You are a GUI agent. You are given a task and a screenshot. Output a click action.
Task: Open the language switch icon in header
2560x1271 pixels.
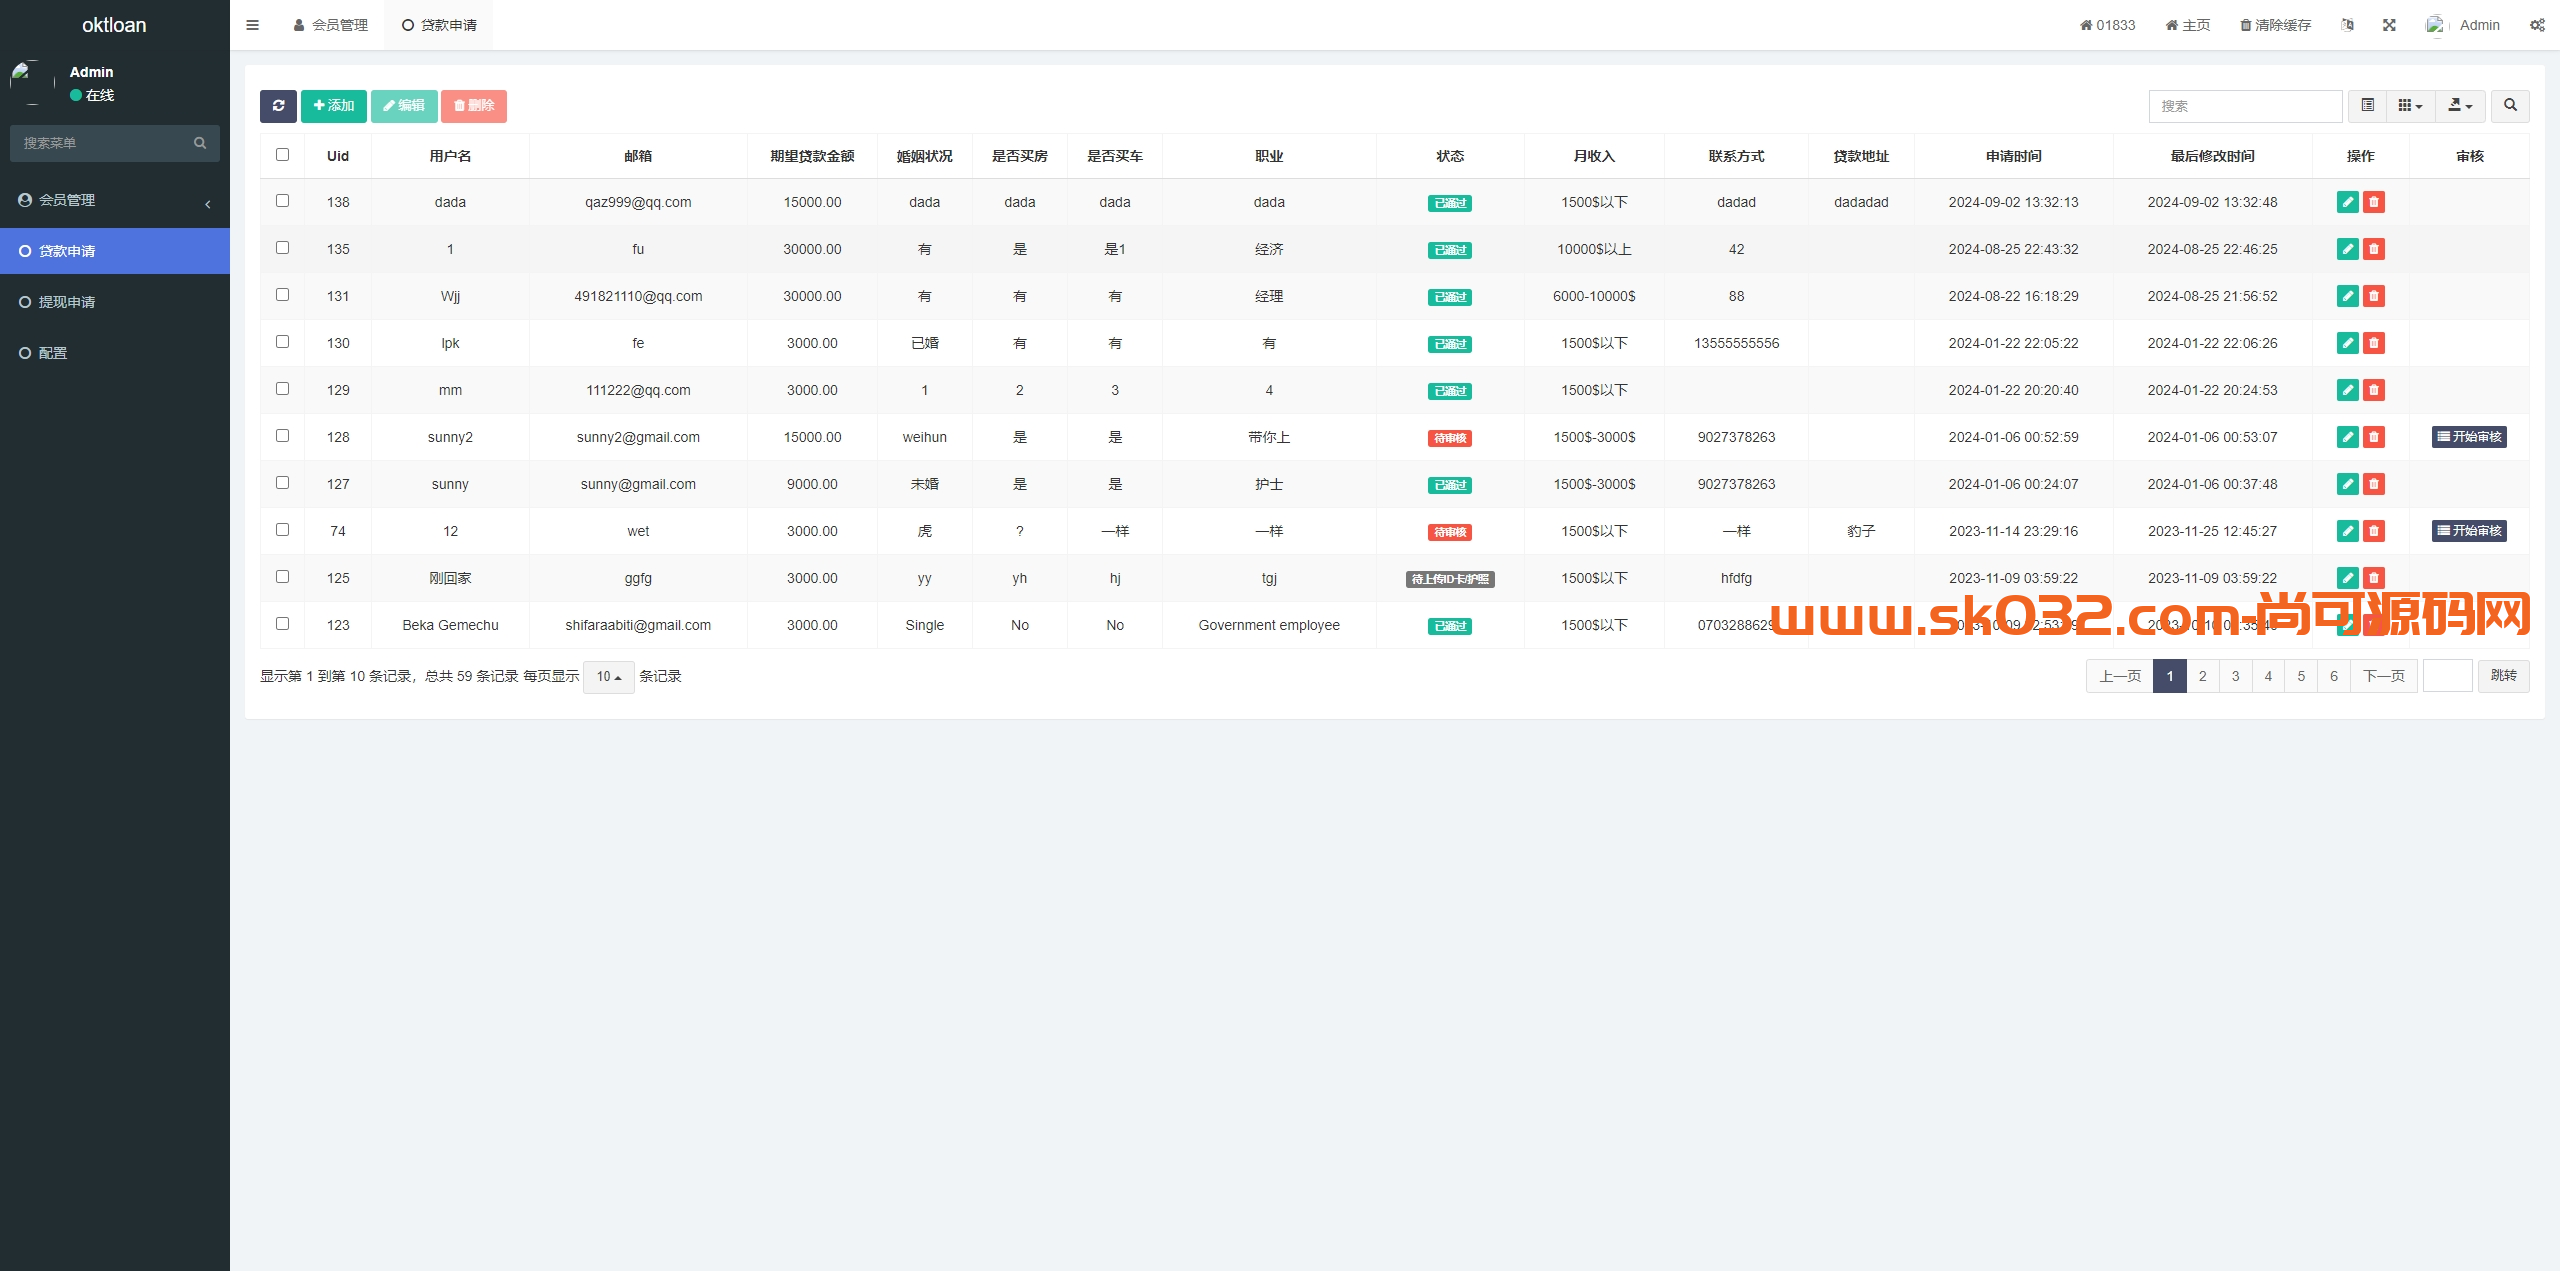click(x=2347, y=25)
